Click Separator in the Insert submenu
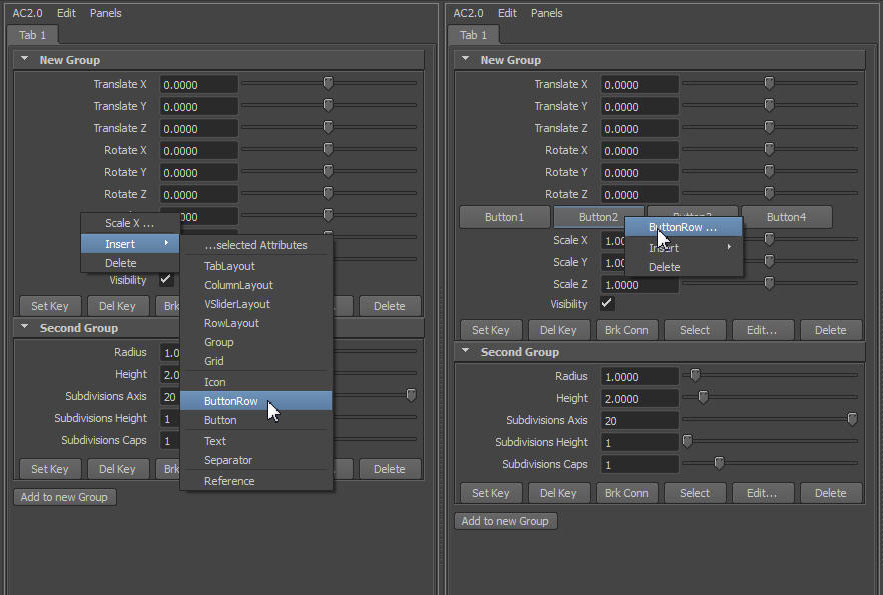The image size is (883, 595). click(228, 460)
